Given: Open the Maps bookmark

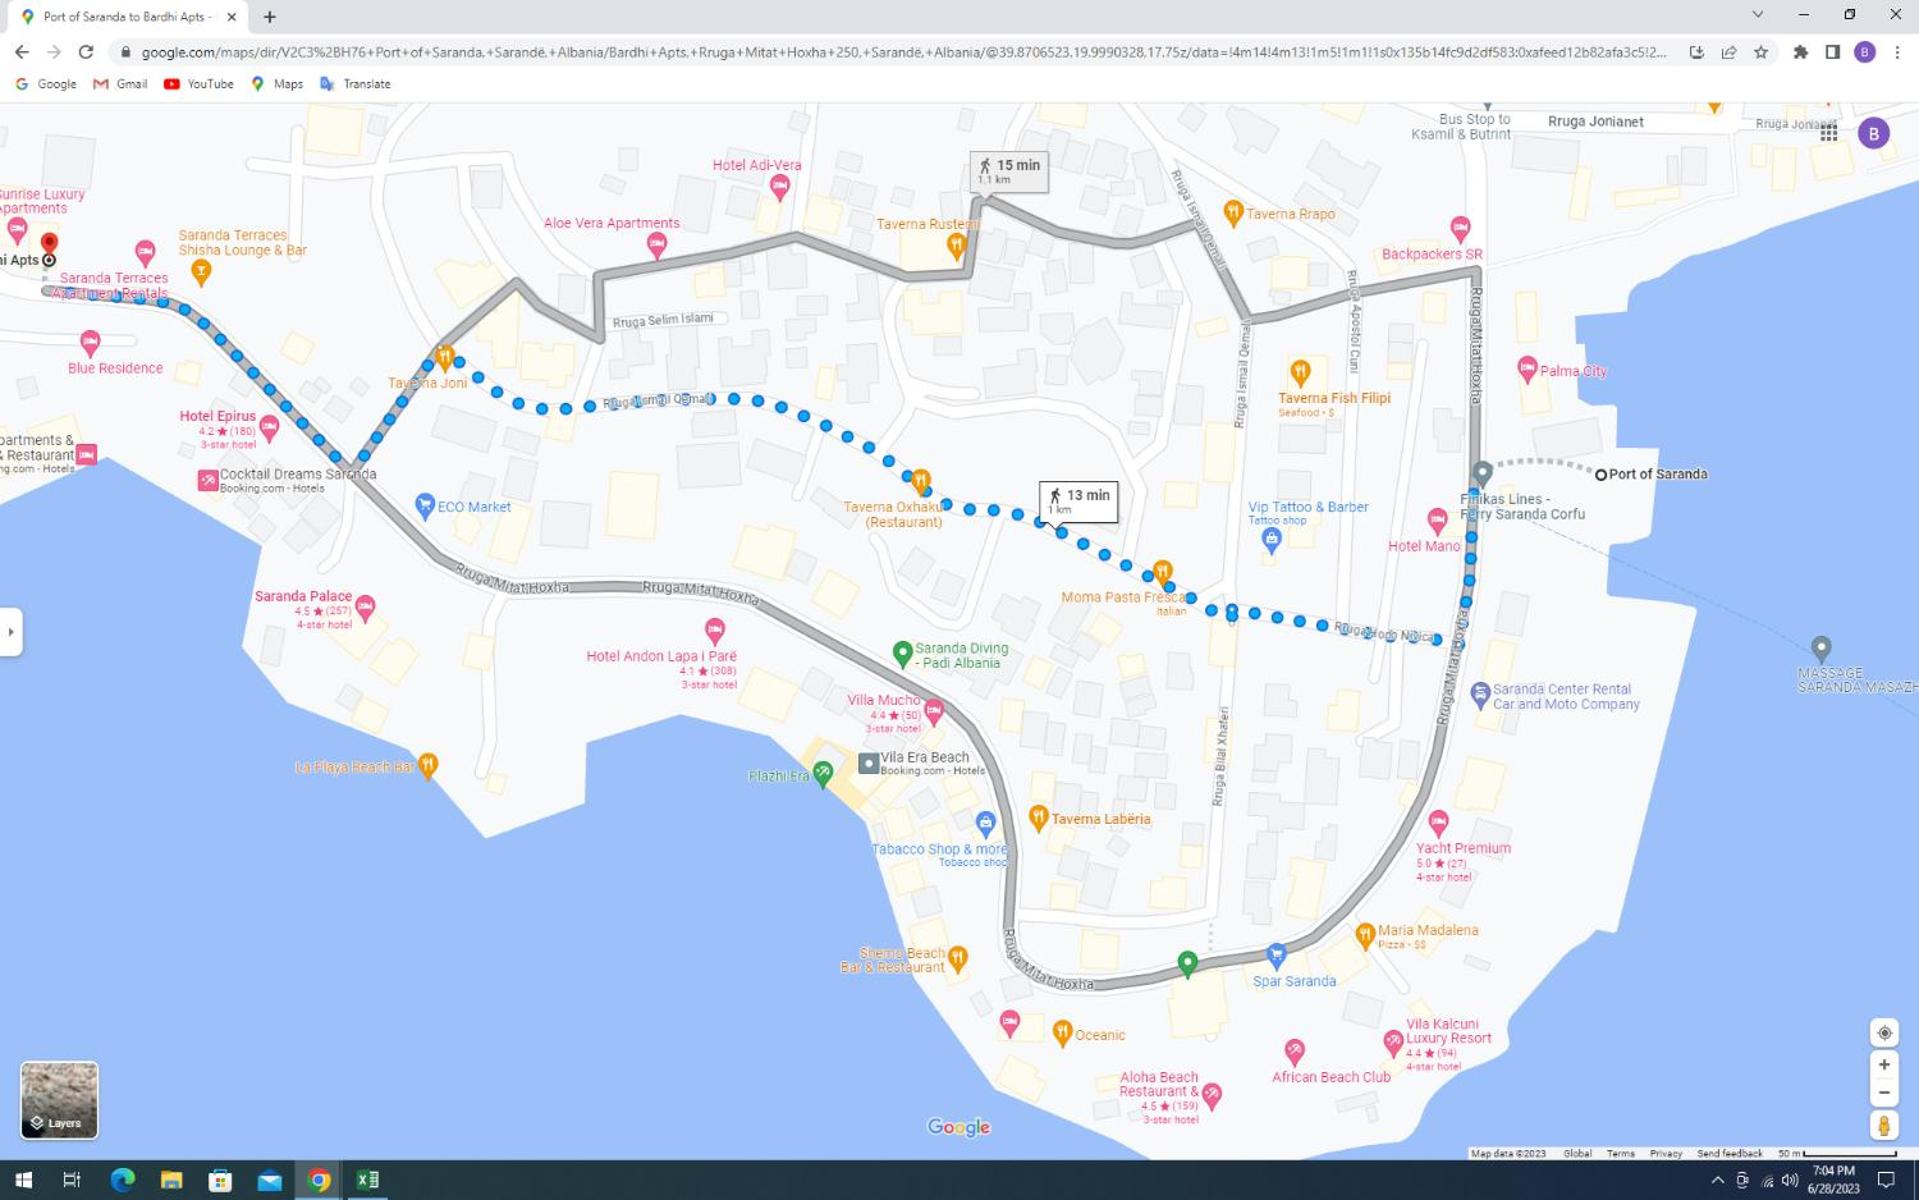Looking at the screenshot, I should click(x=277, y=84).
